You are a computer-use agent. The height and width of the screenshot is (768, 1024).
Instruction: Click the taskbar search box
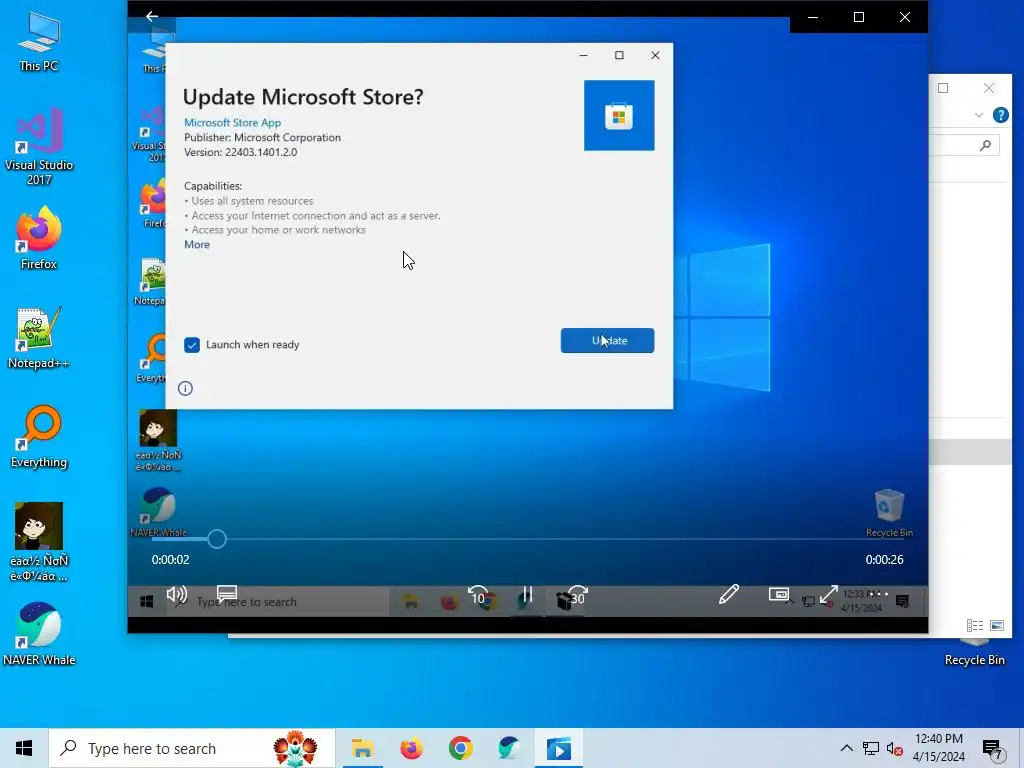pos(192,748)
